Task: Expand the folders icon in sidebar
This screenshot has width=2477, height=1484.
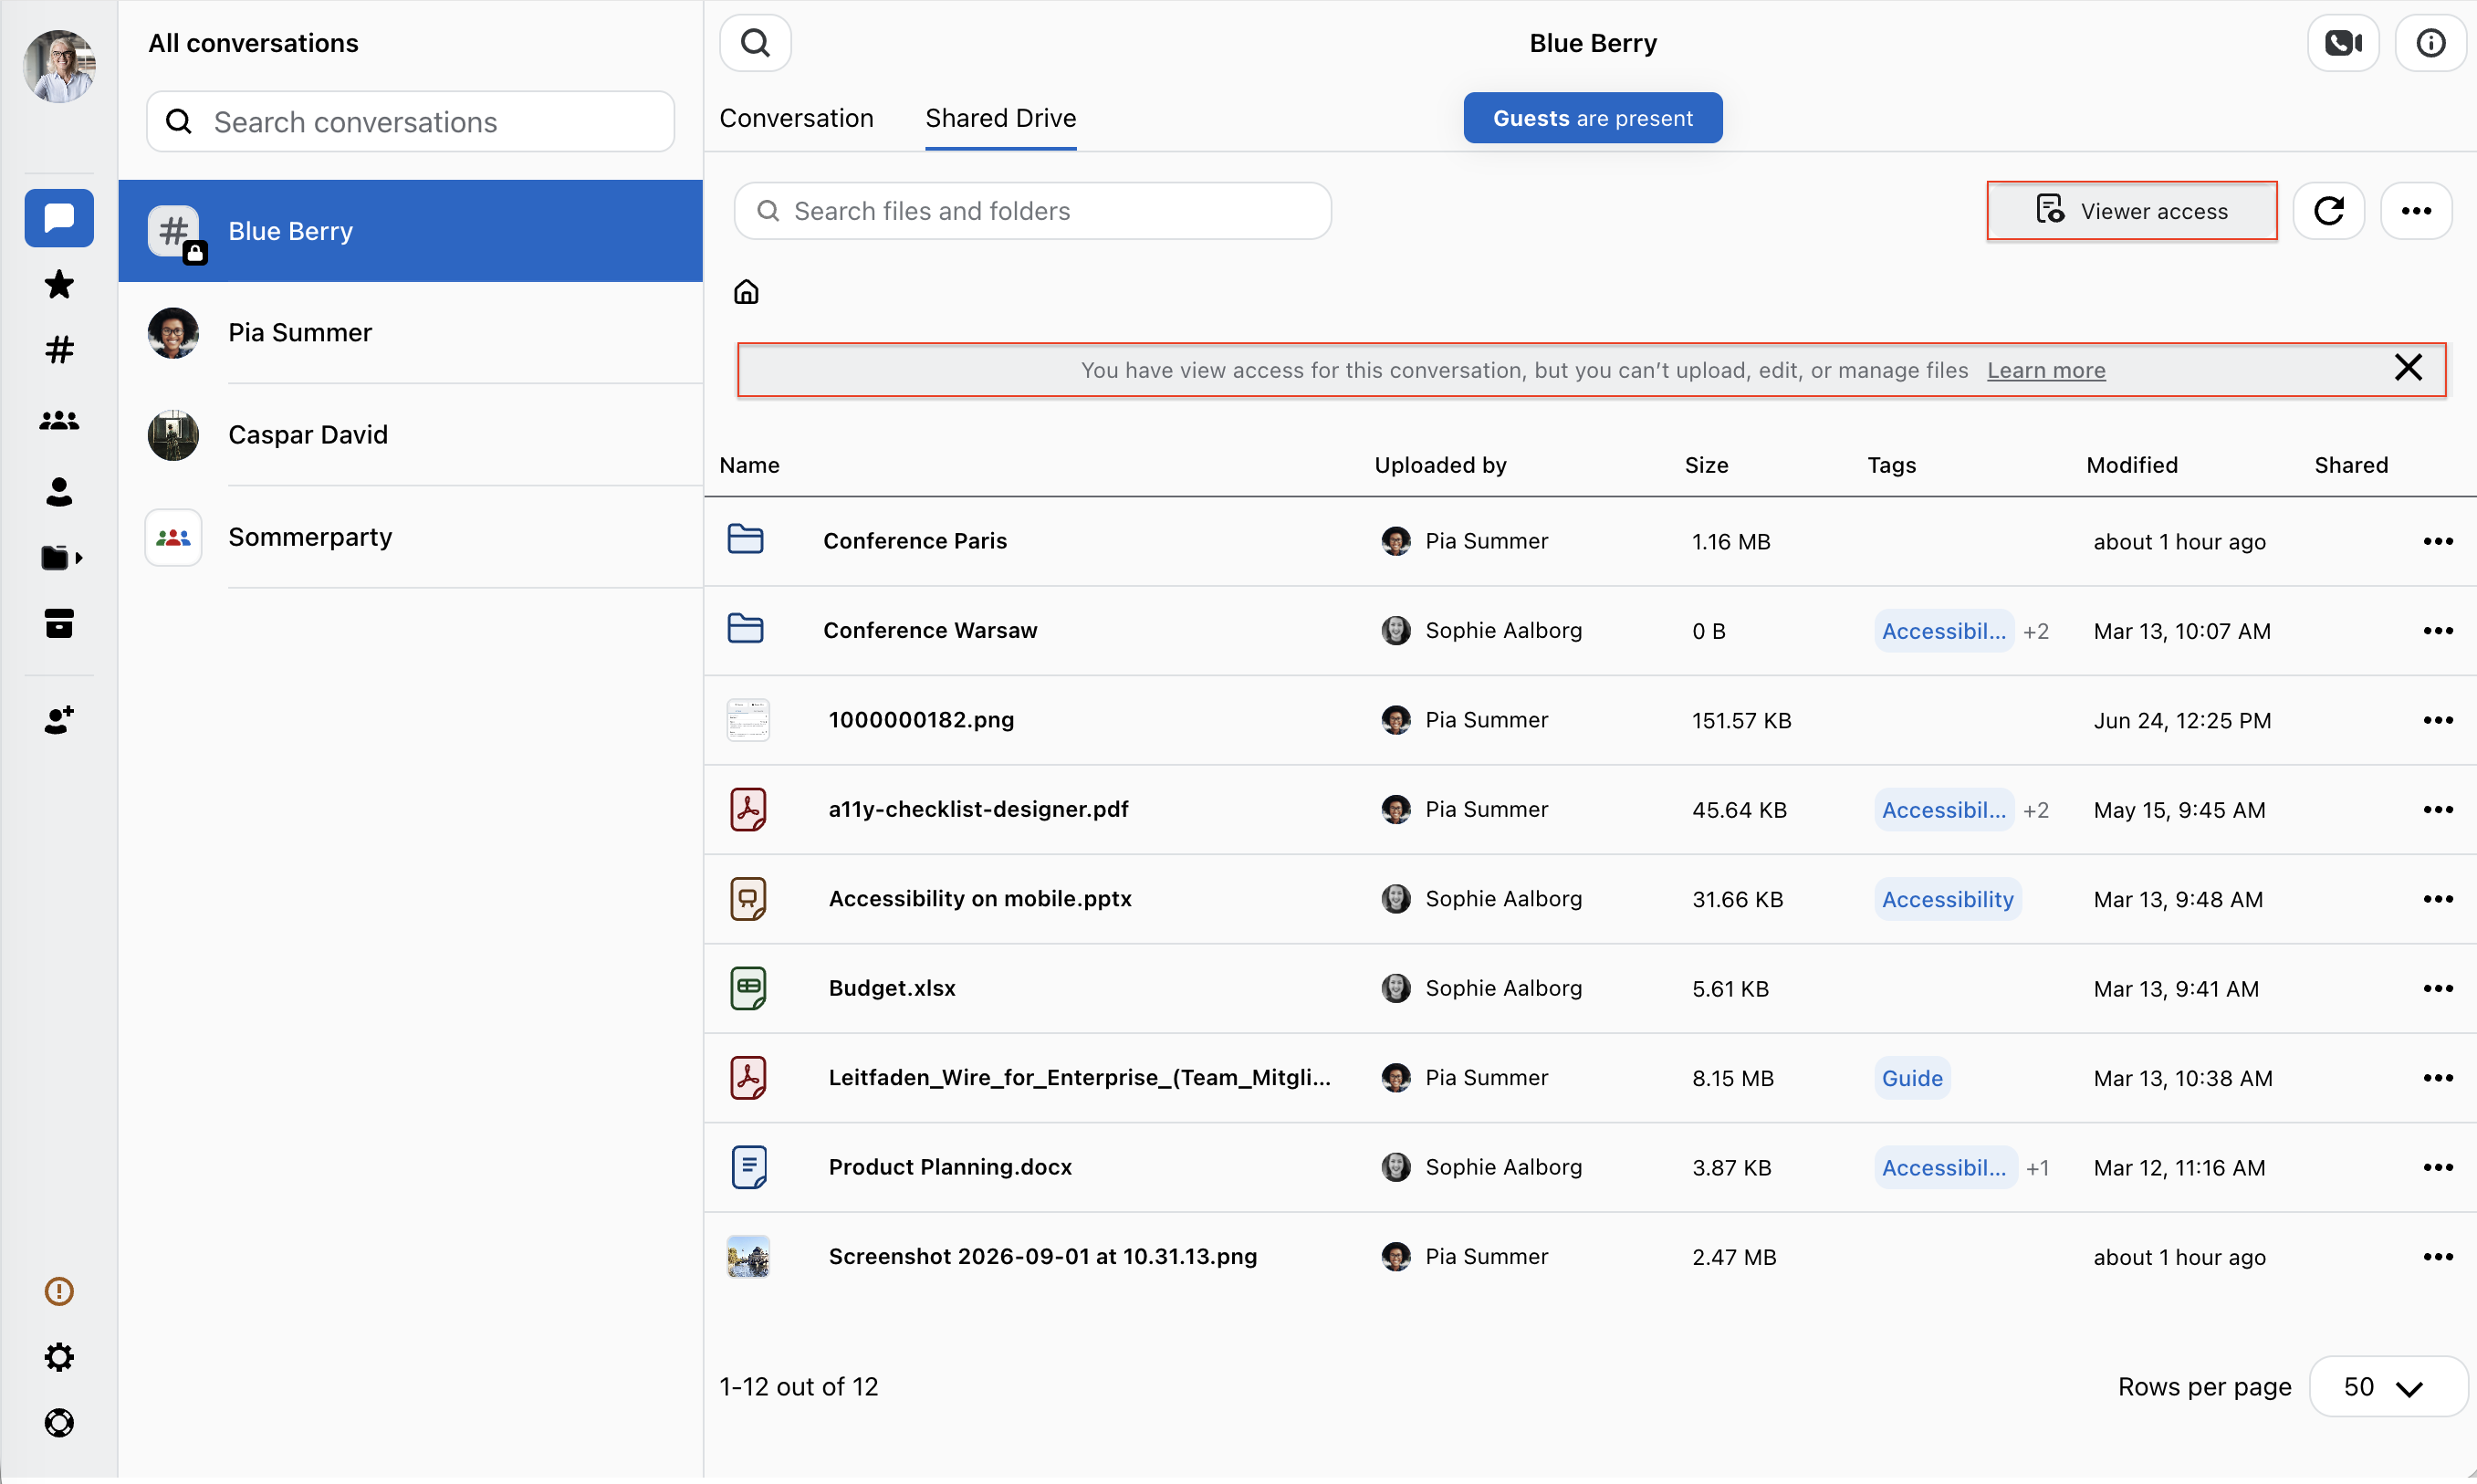Action: pos(61,558)
